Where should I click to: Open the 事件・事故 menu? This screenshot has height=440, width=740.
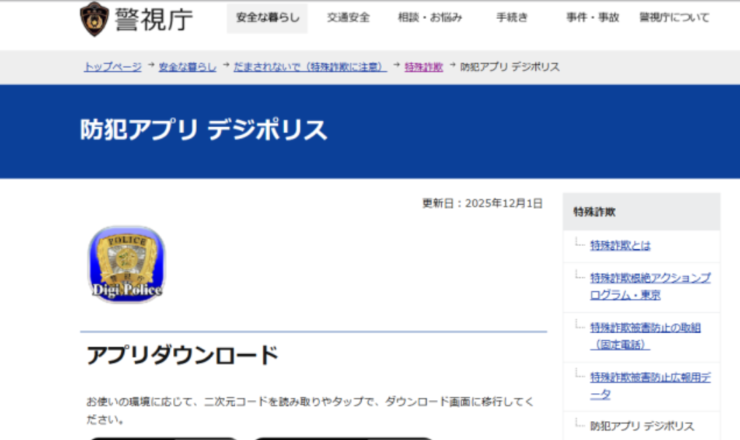[592, 18]
